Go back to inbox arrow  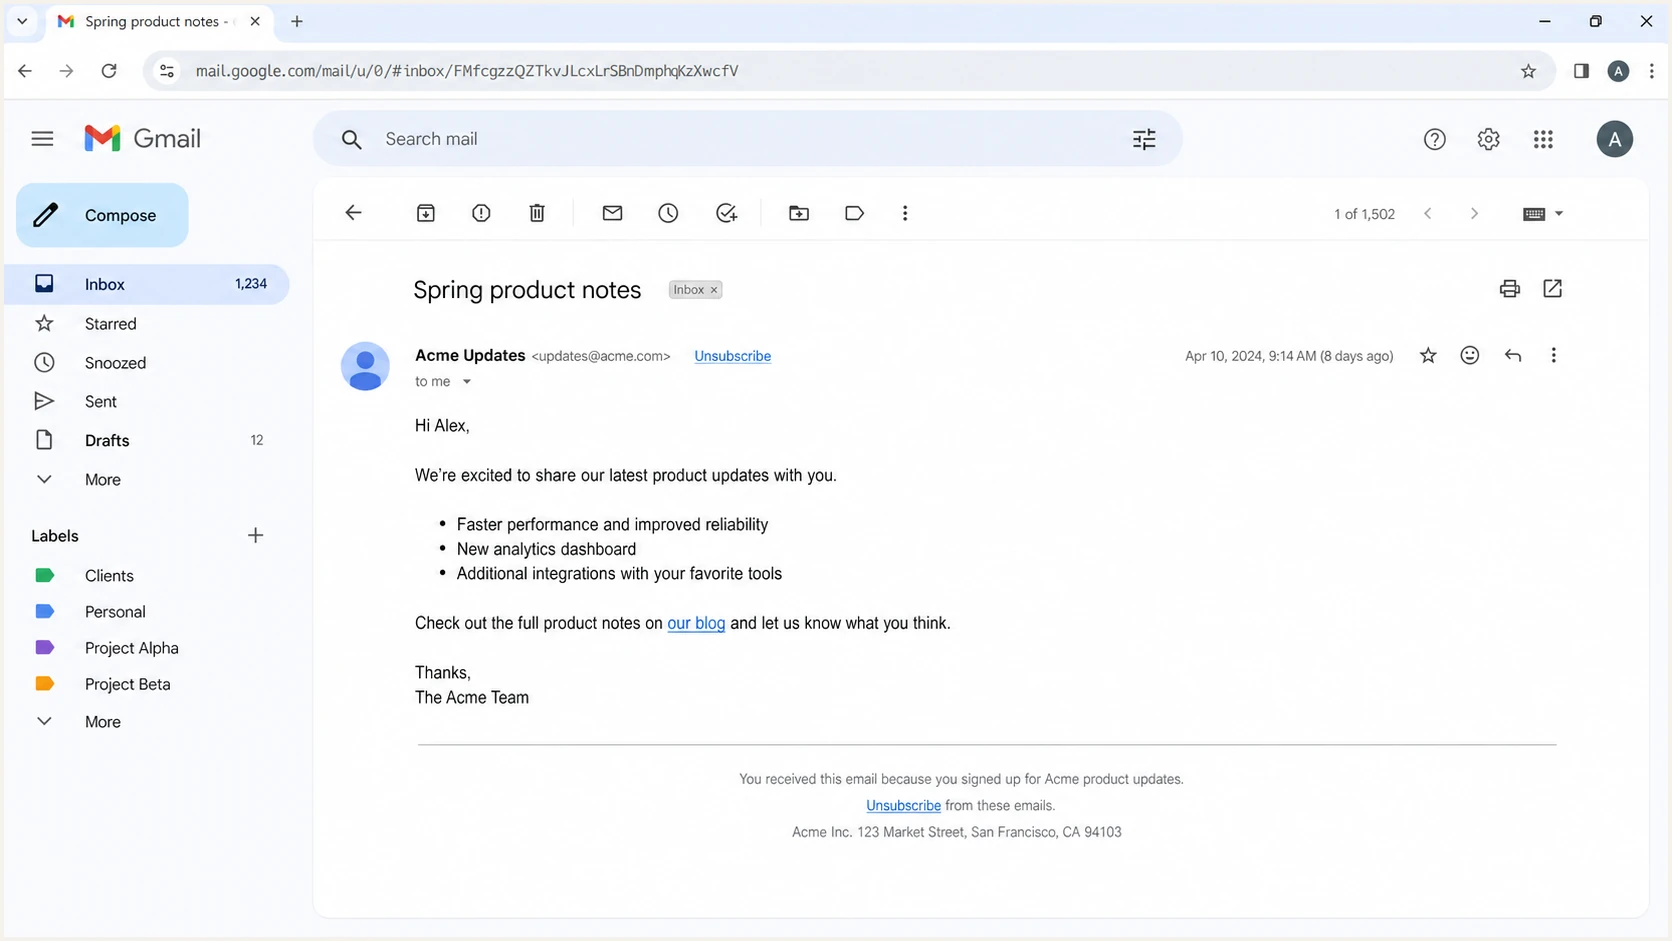353,213
